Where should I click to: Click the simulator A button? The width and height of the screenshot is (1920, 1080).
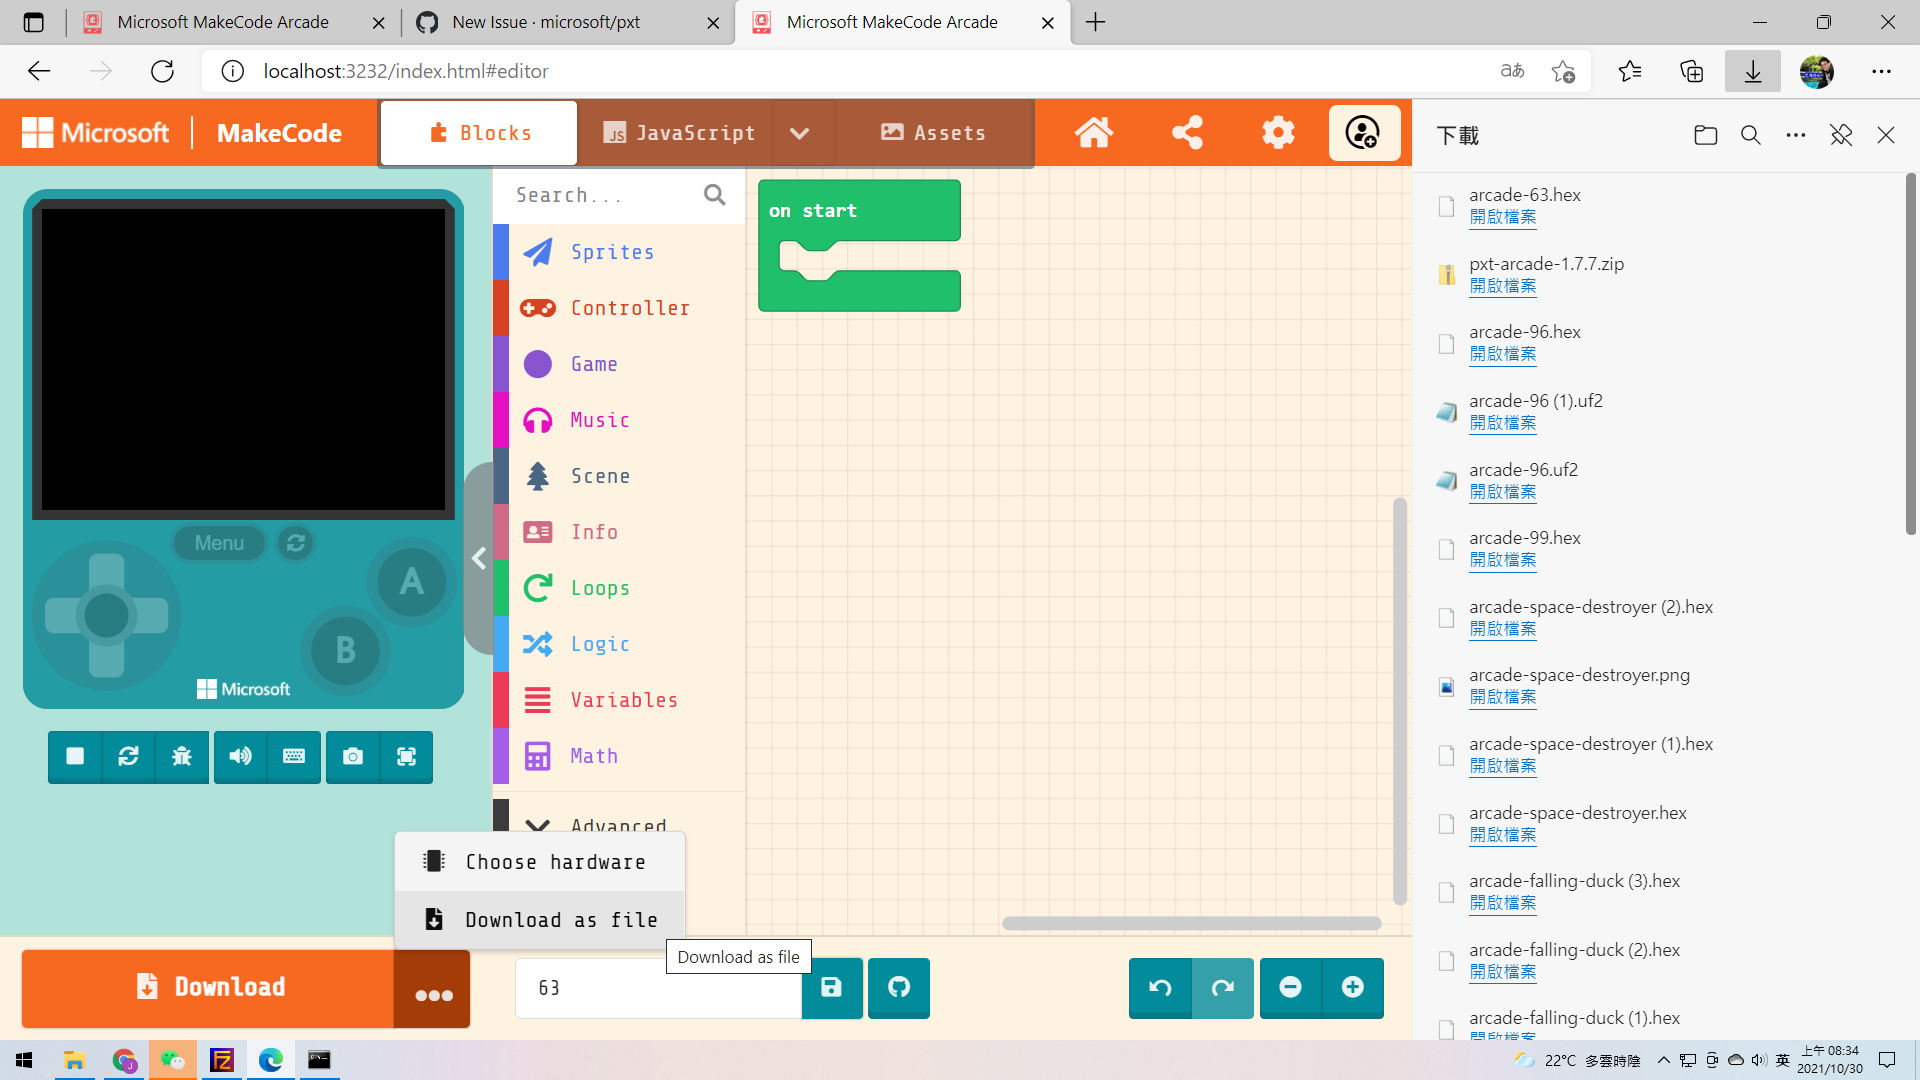[x=411, y=582]
